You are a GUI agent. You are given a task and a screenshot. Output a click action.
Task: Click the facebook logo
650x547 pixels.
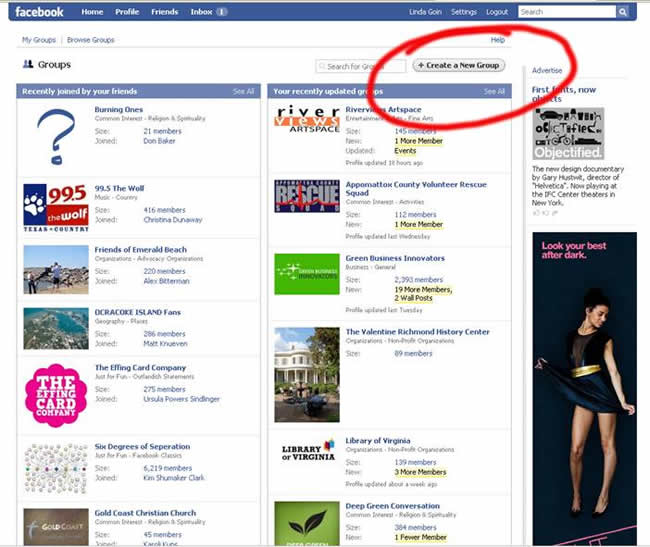click(x=39, y=12)
